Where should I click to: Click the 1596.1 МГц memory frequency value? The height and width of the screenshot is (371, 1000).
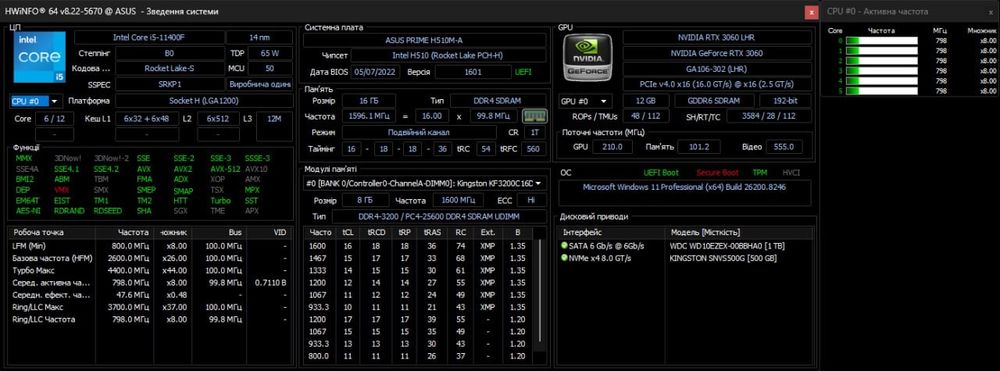click(369, 116)
